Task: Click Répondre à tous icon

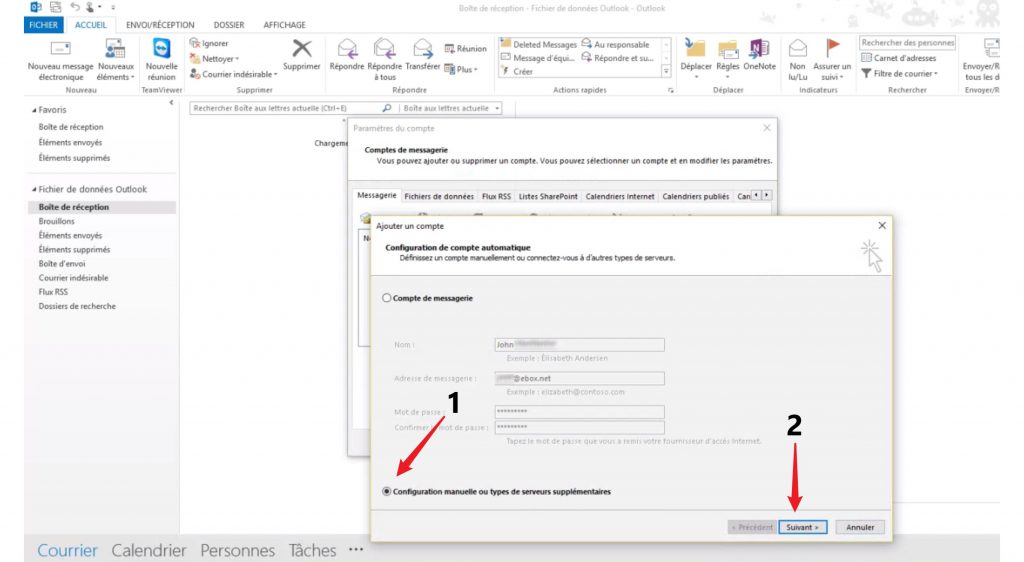Action: click(x=384, y=49)
